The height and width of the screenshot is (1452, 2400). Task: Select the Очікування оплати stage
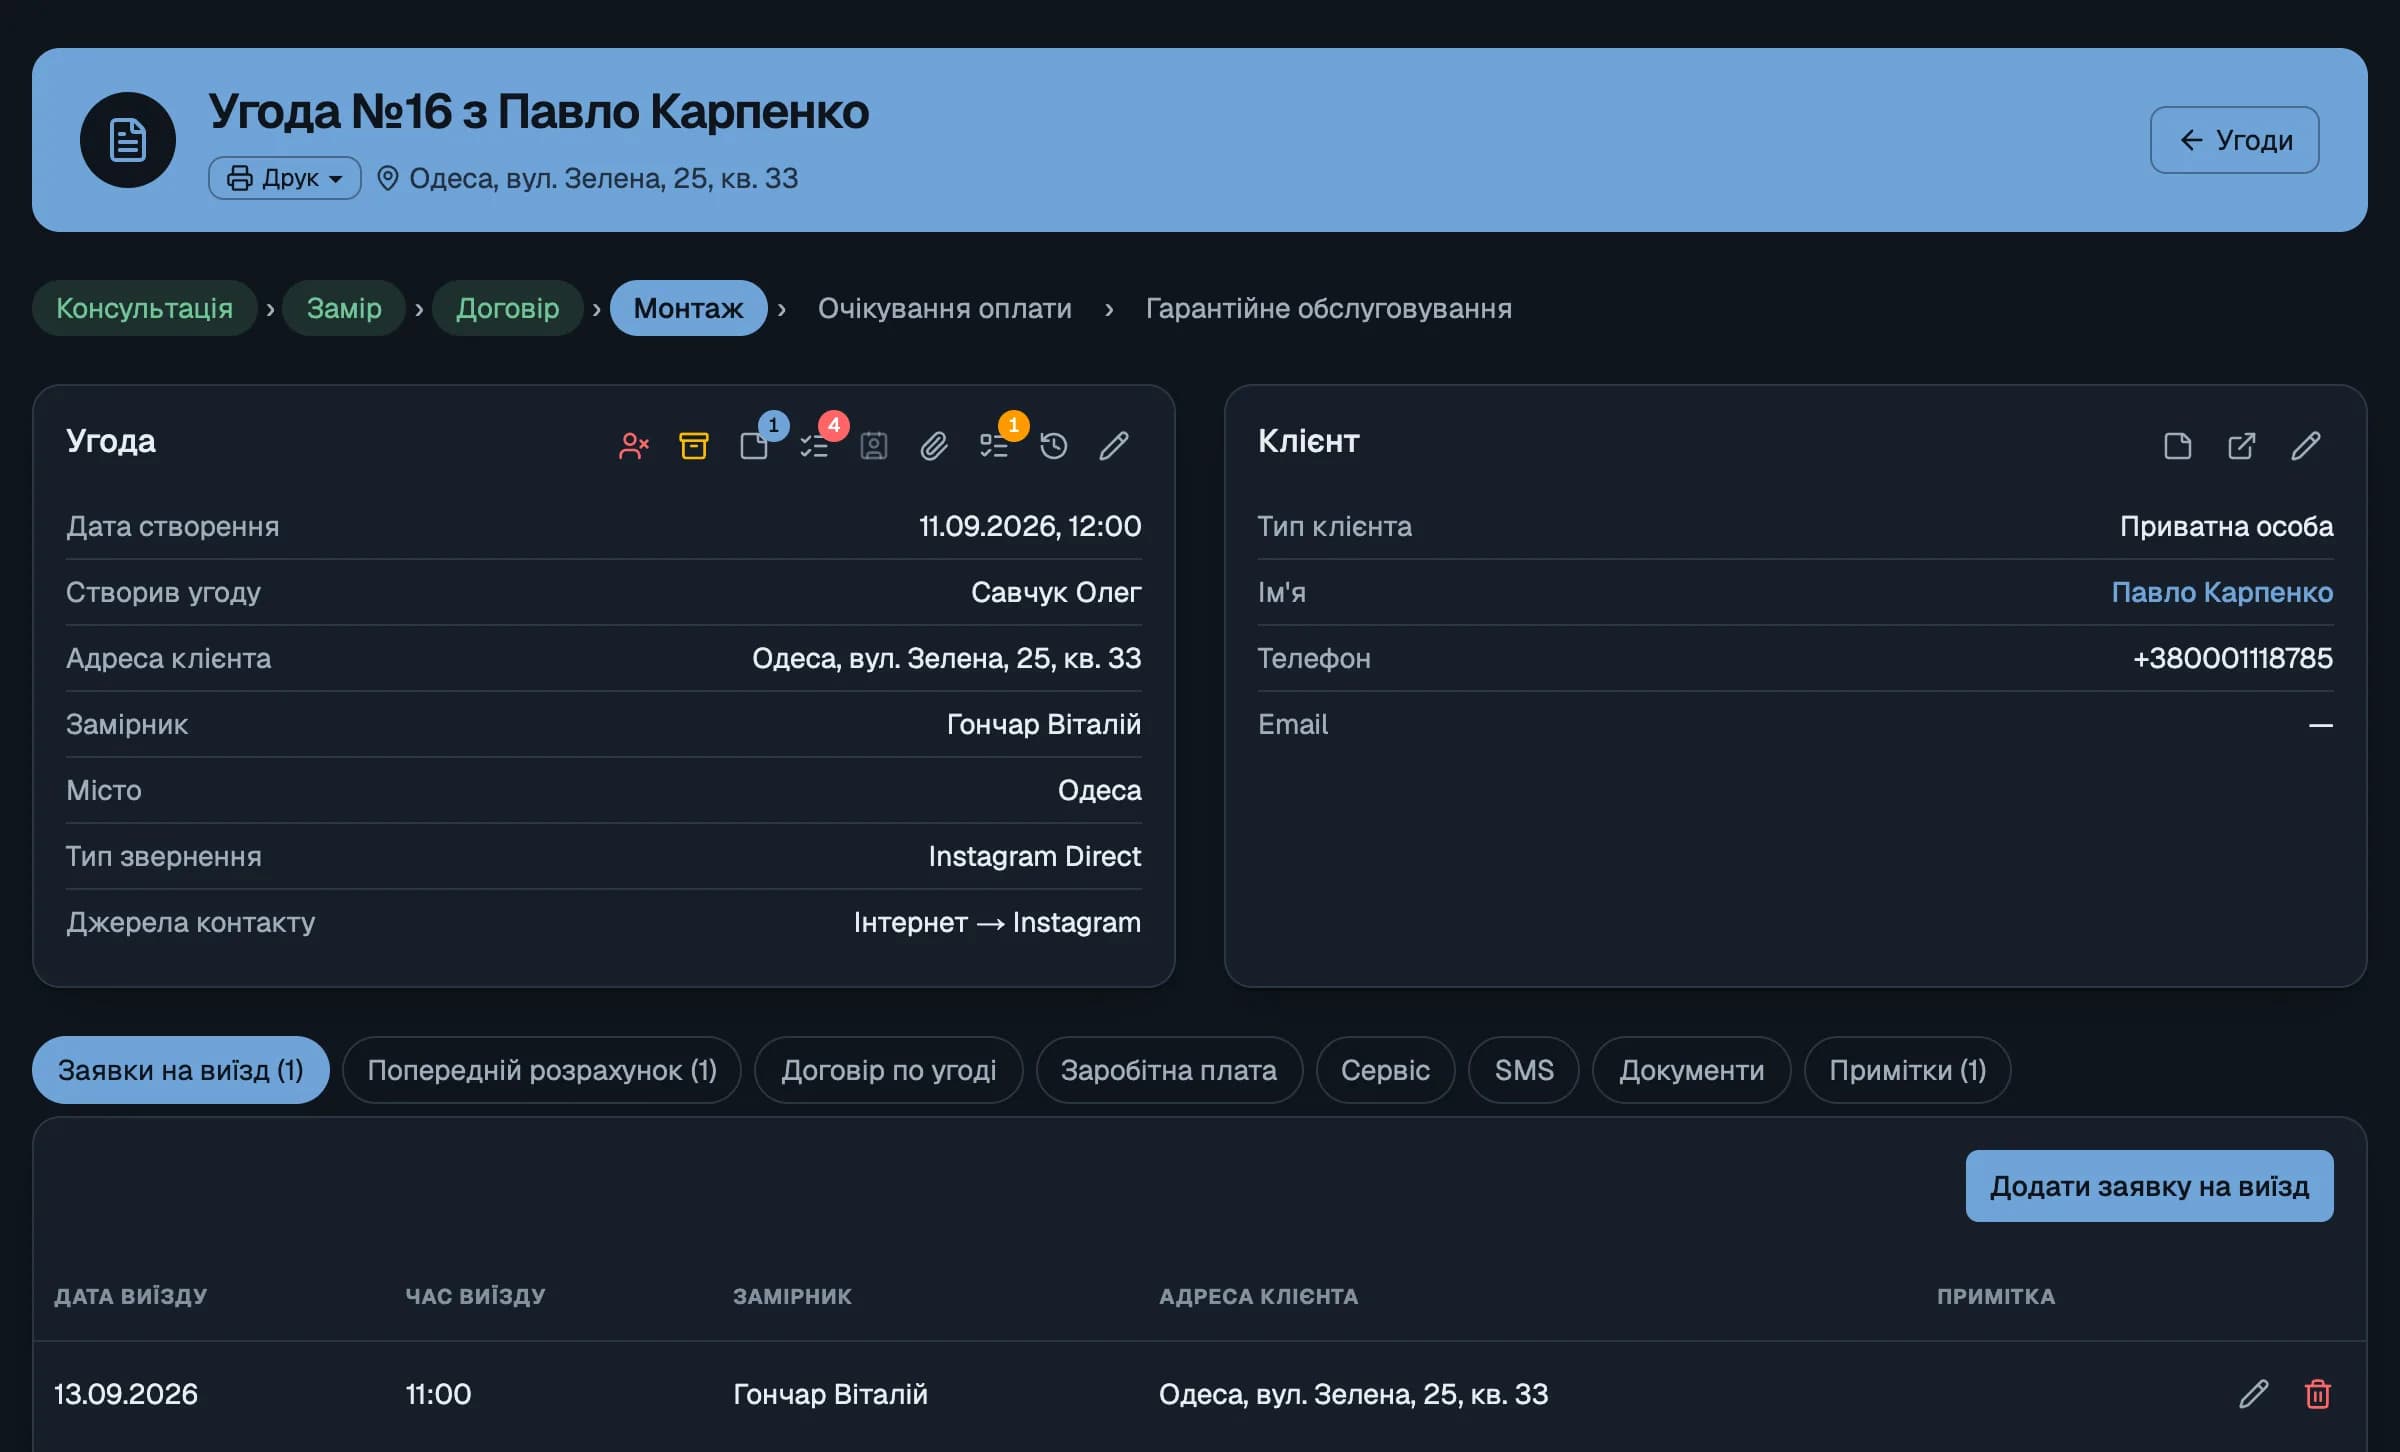coord(945,308)
